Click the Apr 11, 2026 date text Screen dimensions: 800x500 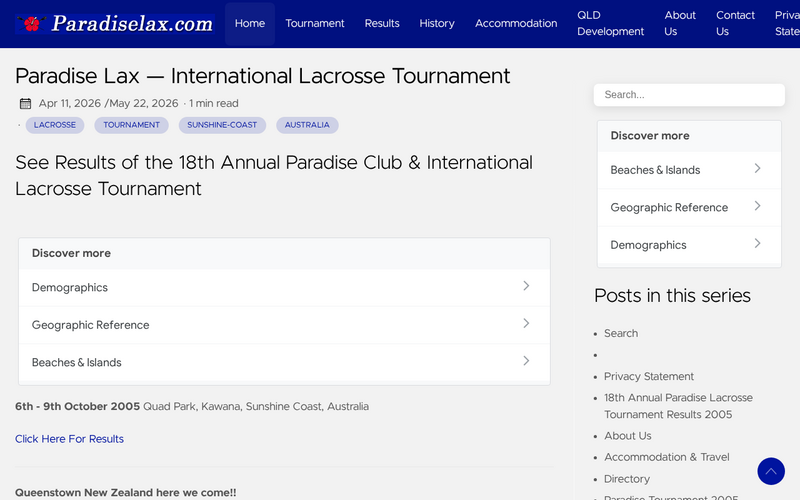(x=70, y=104)
